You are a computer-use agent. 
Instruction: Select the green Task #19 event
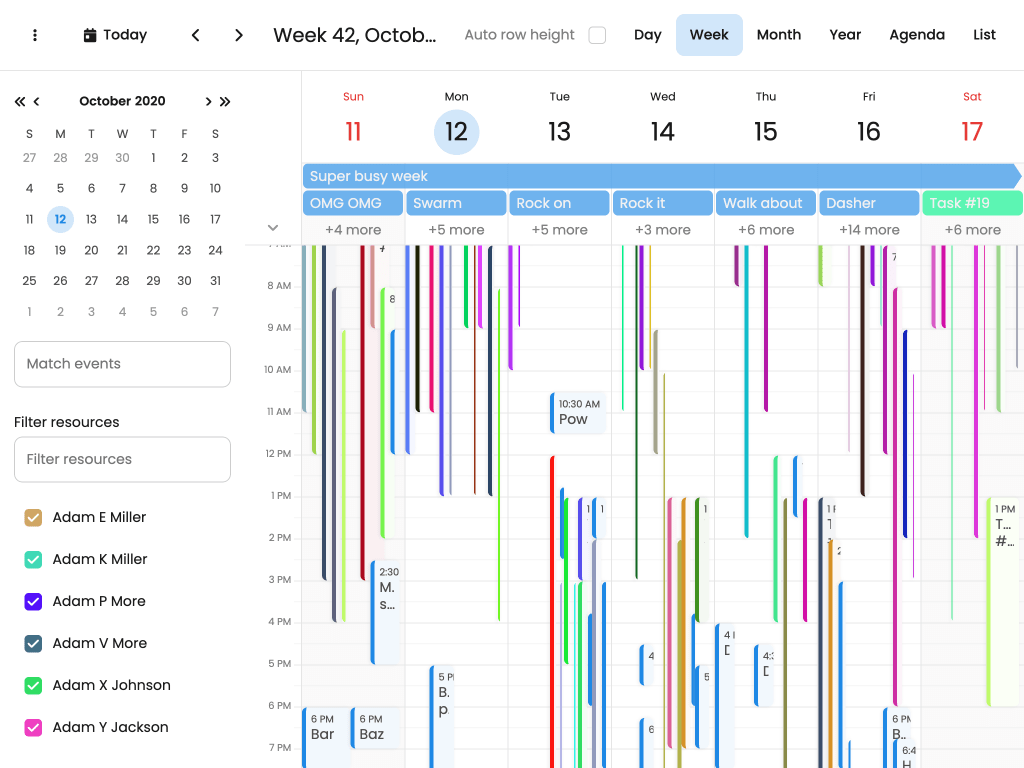971,203
